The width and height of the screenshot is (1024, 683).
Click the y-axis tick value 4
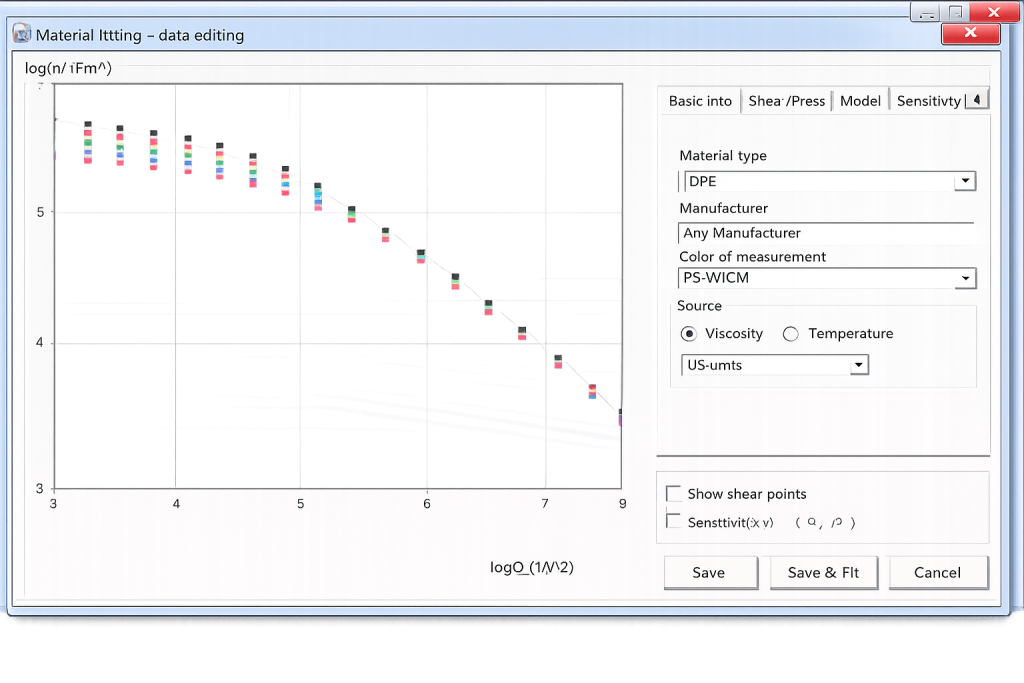click(x=40, y=342)
